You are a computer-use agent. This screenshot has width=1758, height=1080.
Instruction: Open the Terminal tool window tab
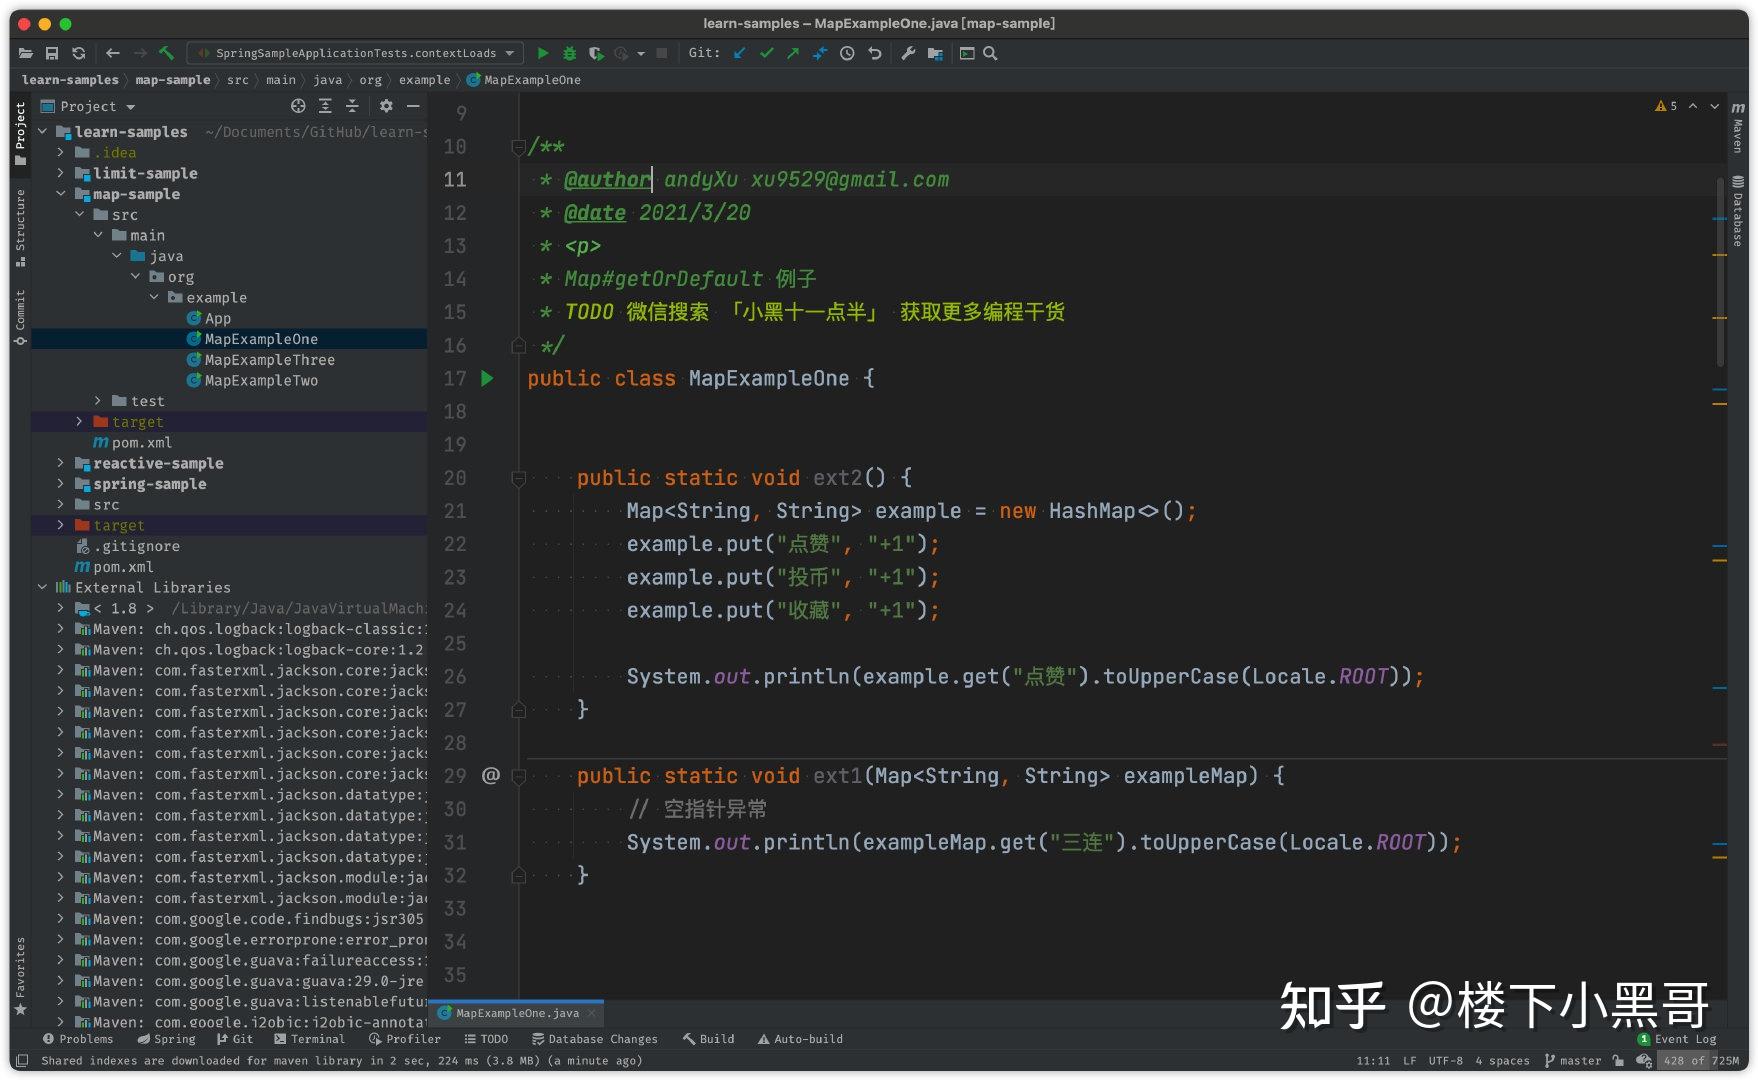pos(309,1039)
